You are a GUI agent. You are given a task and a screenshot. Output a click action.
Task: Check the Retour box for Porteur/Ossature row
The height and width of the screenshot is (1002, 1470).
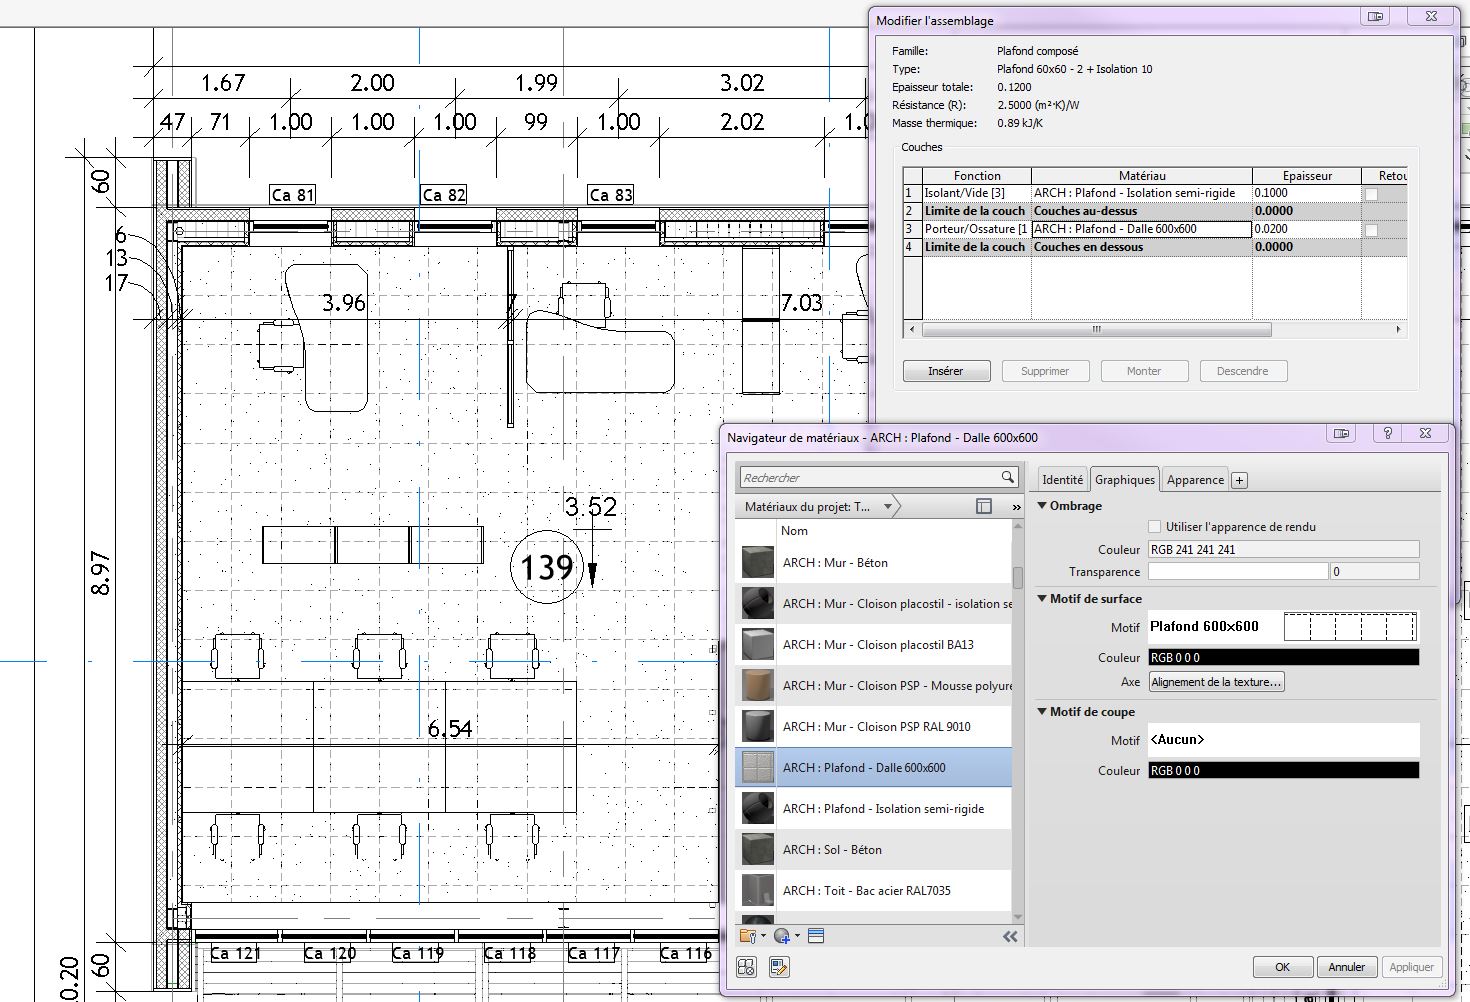[x=1371, y=230]
